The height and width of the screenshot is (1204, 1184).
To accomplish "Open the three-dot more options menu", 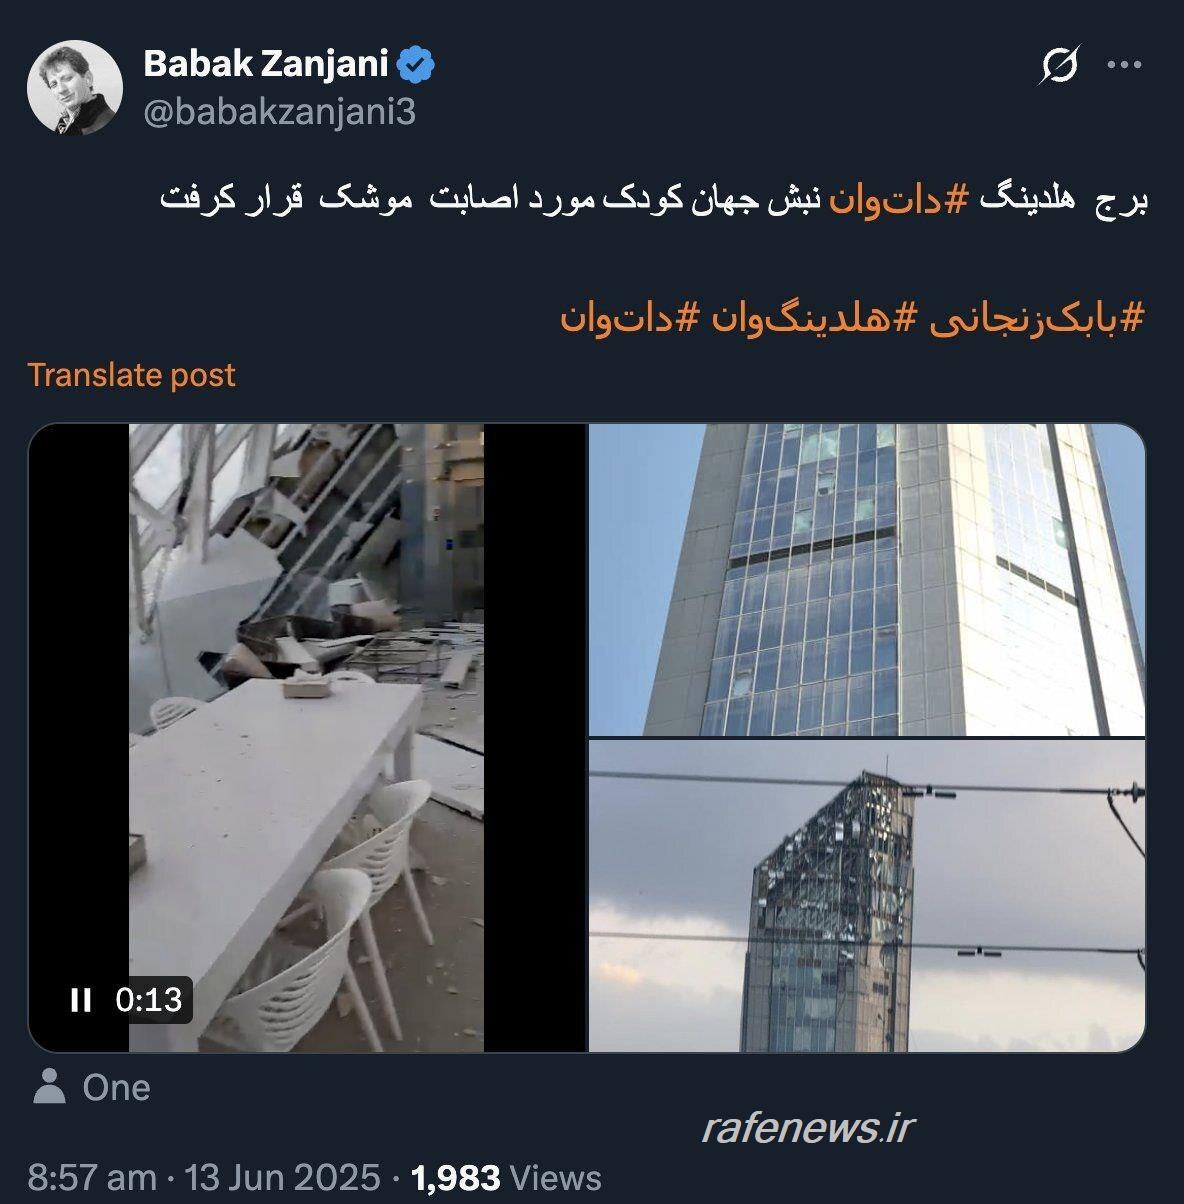I will point(1124,66).
